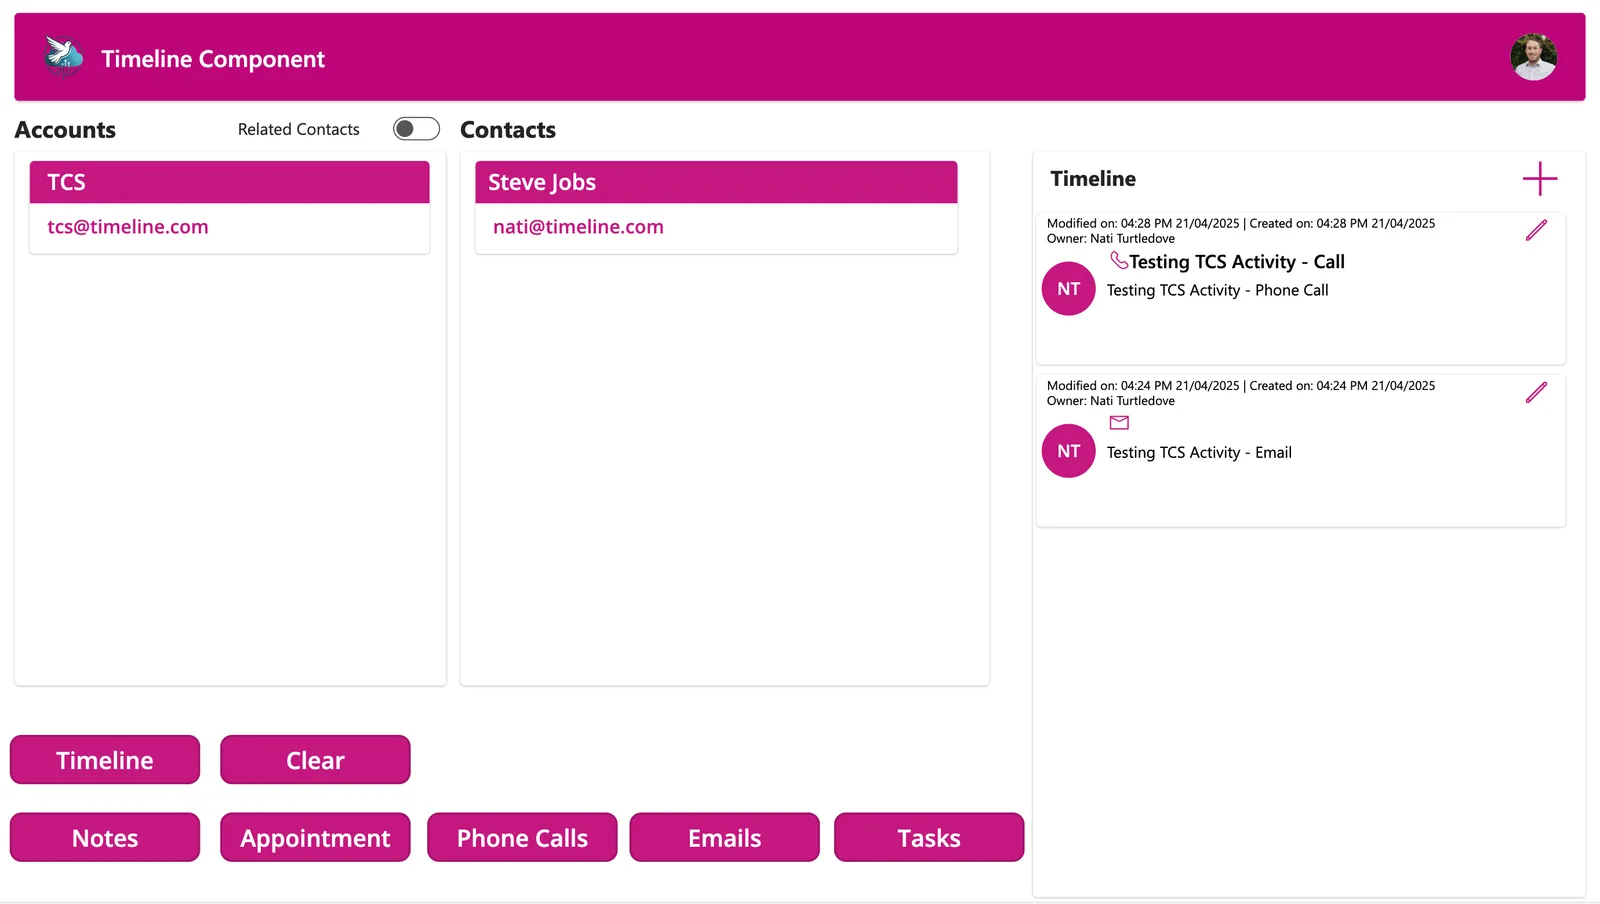Edit the Testing TCS Activity Call entry
Screen dimensions: 1600x904
(1536, 230)
